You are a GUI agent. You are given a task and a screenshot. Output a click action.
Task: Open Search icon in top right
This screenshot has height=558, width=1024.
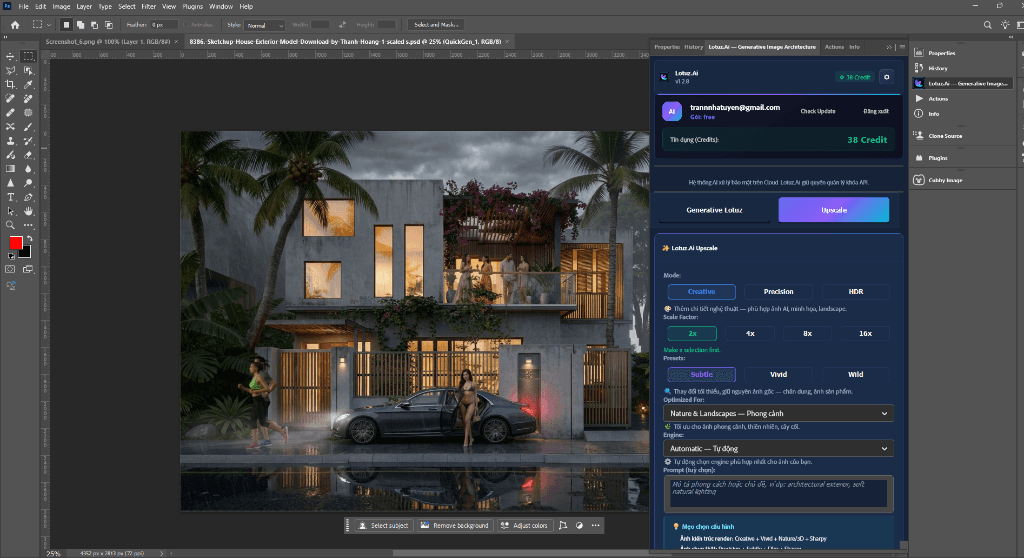pos(987,25)
